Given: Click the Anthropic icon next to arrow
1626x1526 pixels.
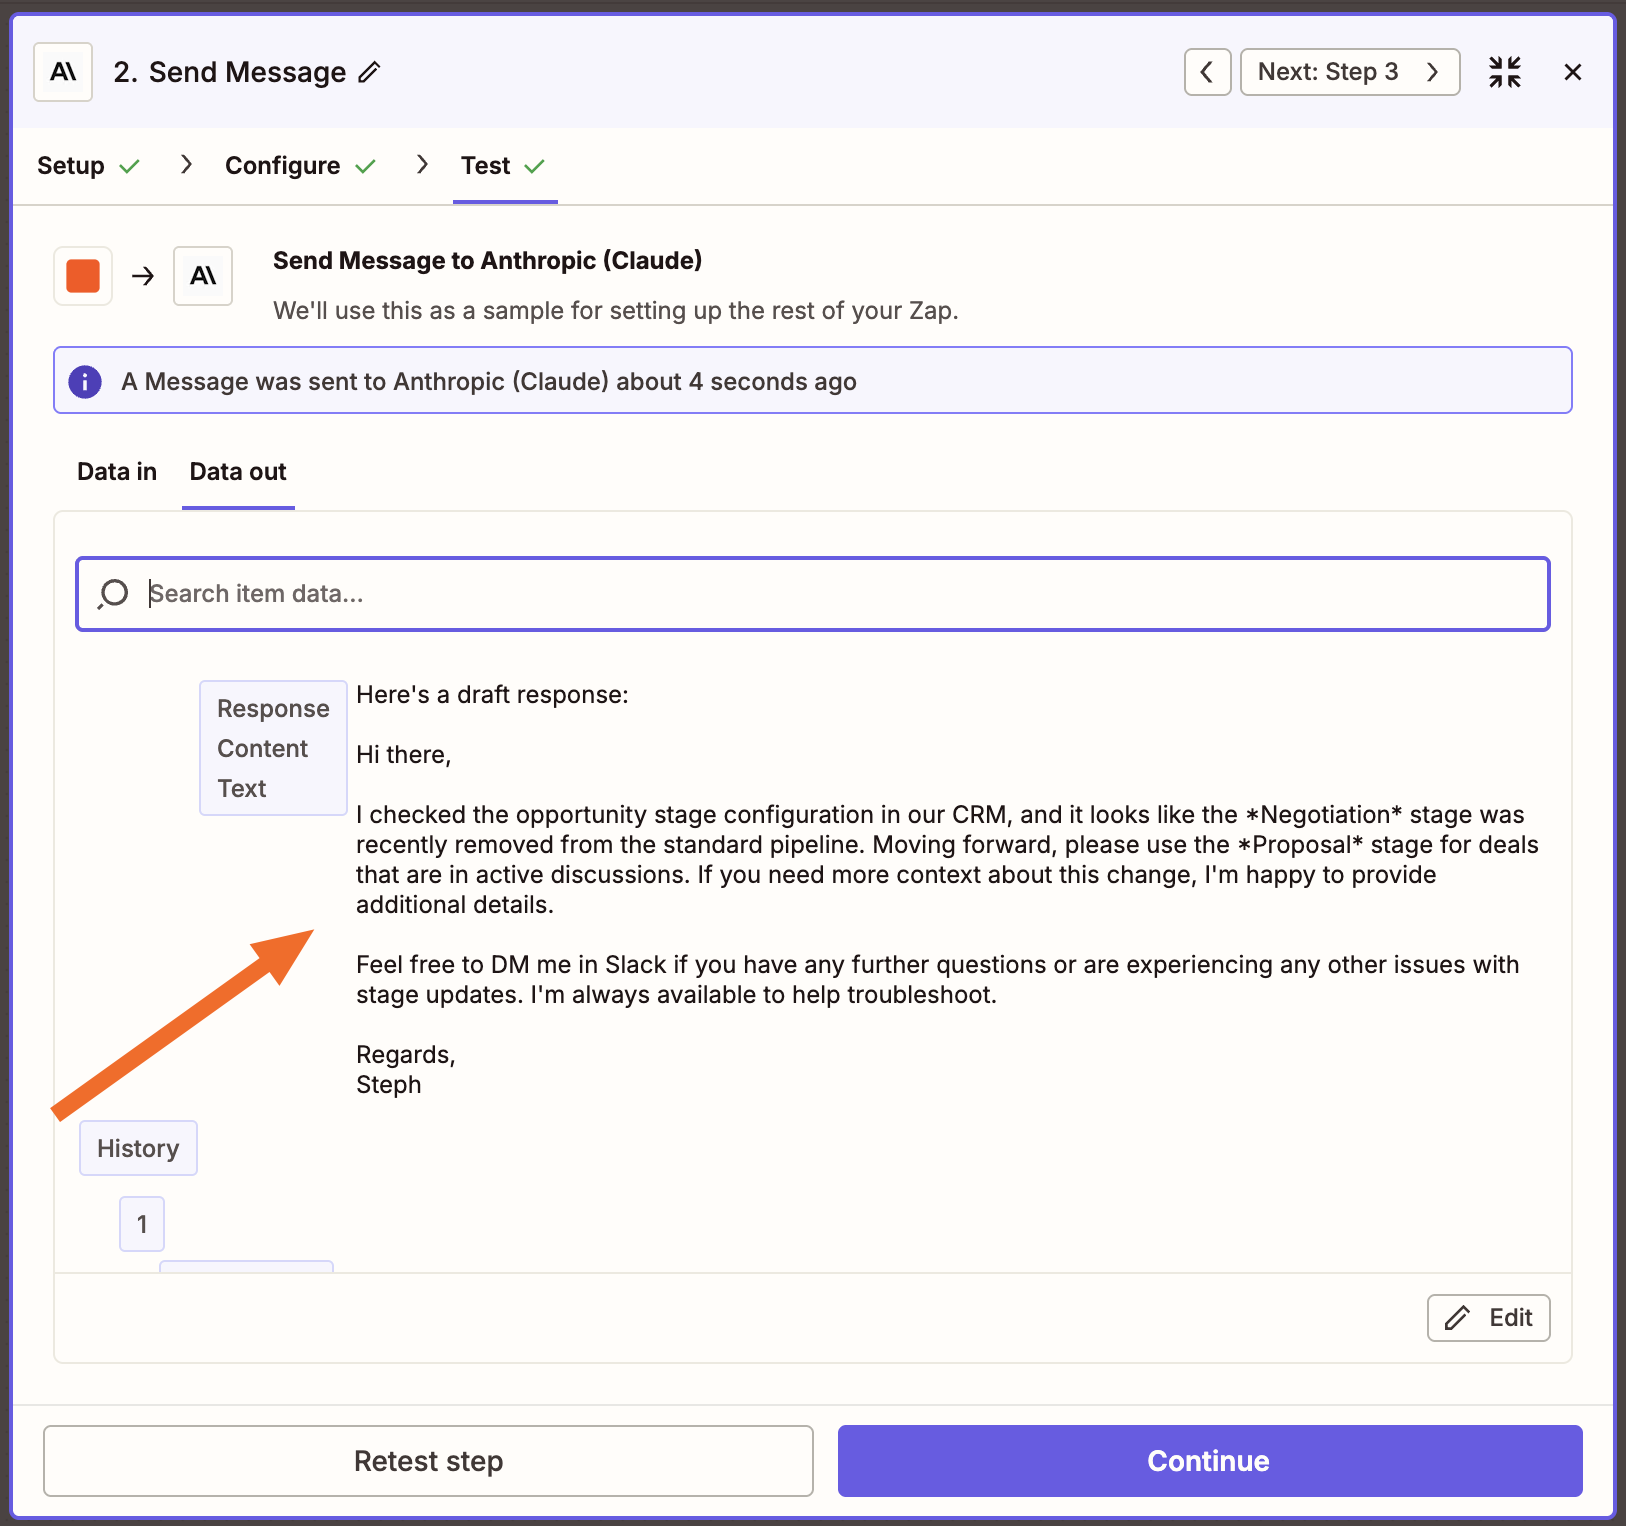Looking at the screenshot, I should click(203, 276).
